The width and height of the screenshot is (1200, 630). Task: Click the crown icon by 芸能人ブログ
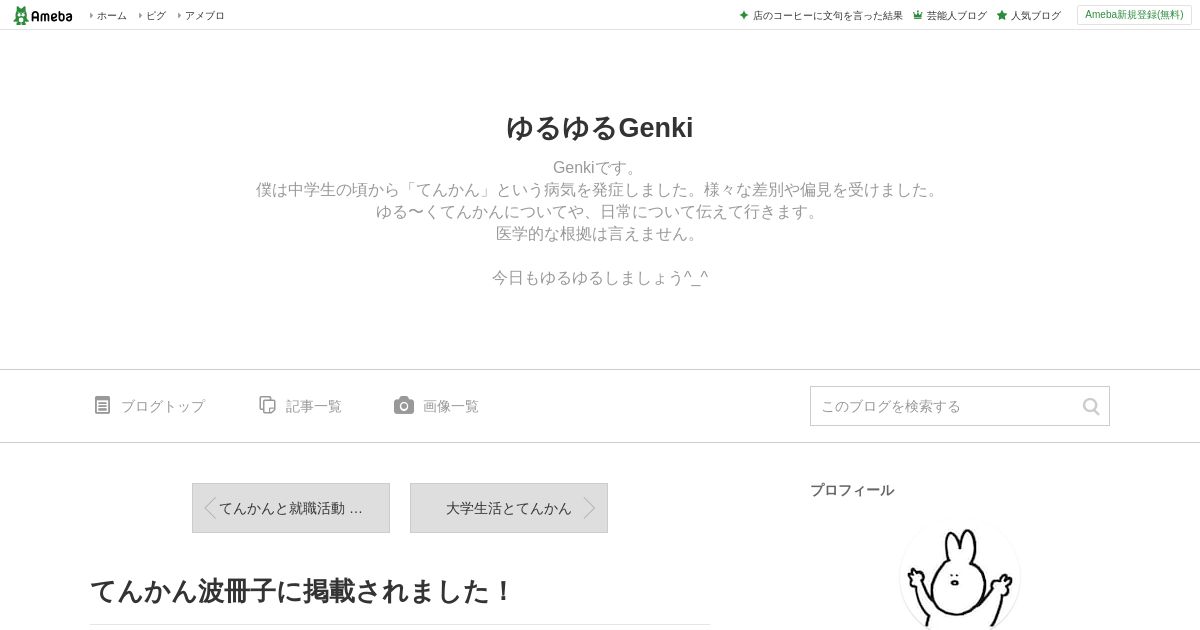coord(918,15)
